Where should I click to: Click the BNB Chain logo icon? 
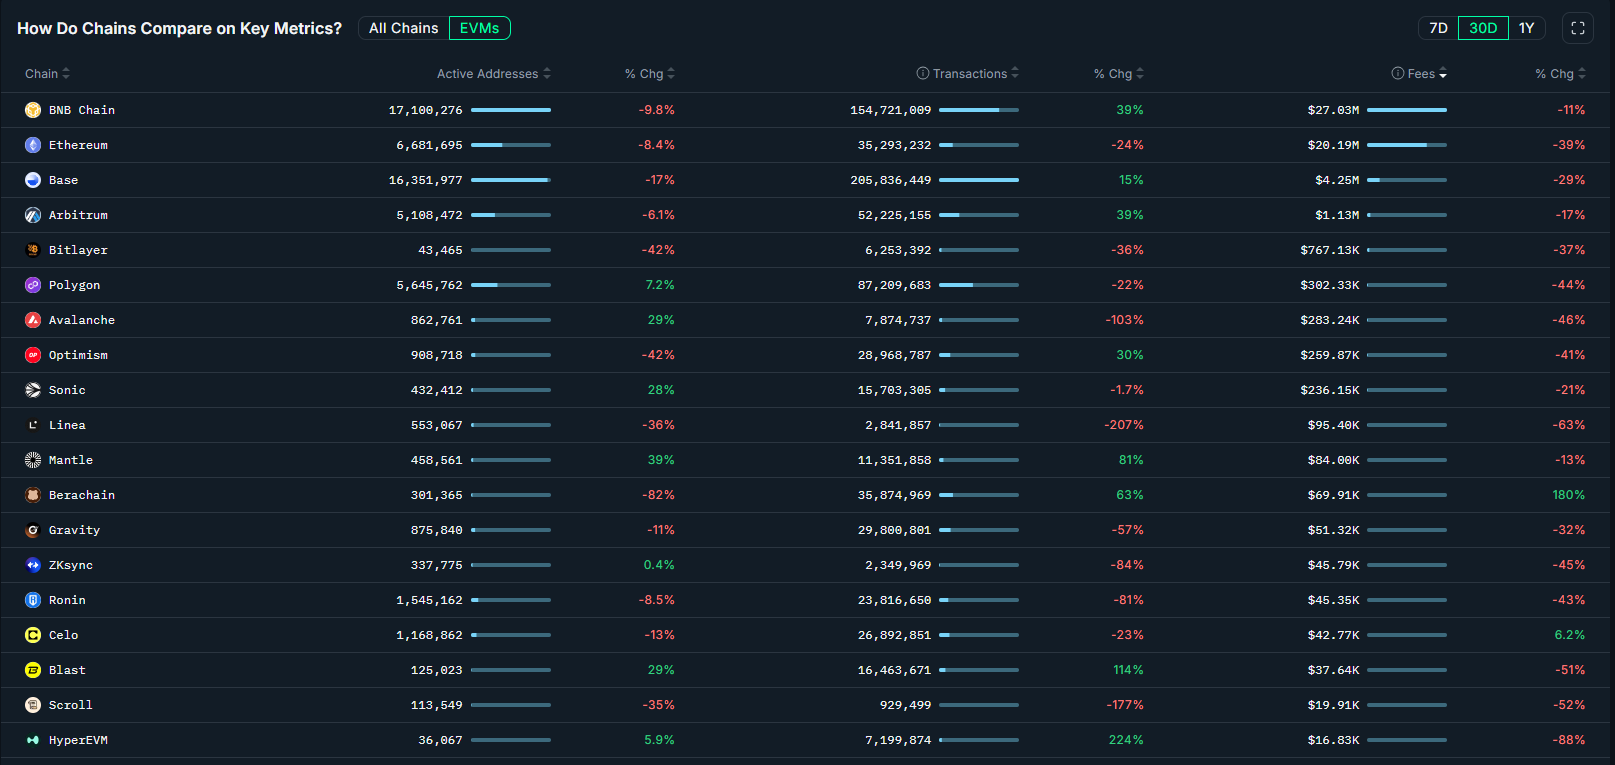[x=33, y=110]
